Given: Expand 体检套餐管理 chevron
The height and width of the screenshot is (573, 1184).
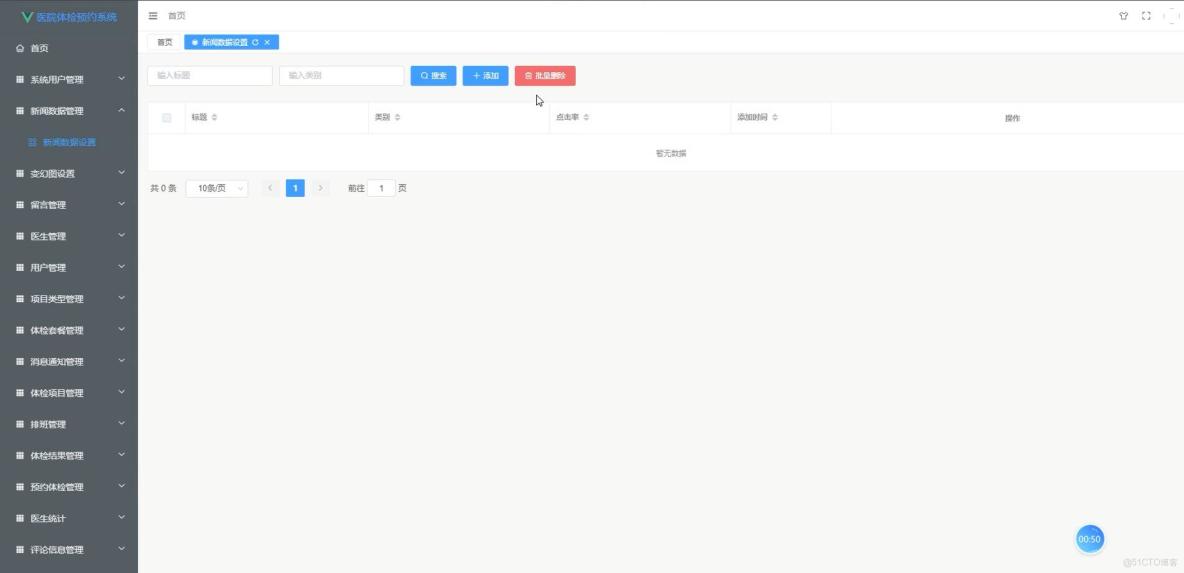Looking at the screenshot, I should (122, 330).
